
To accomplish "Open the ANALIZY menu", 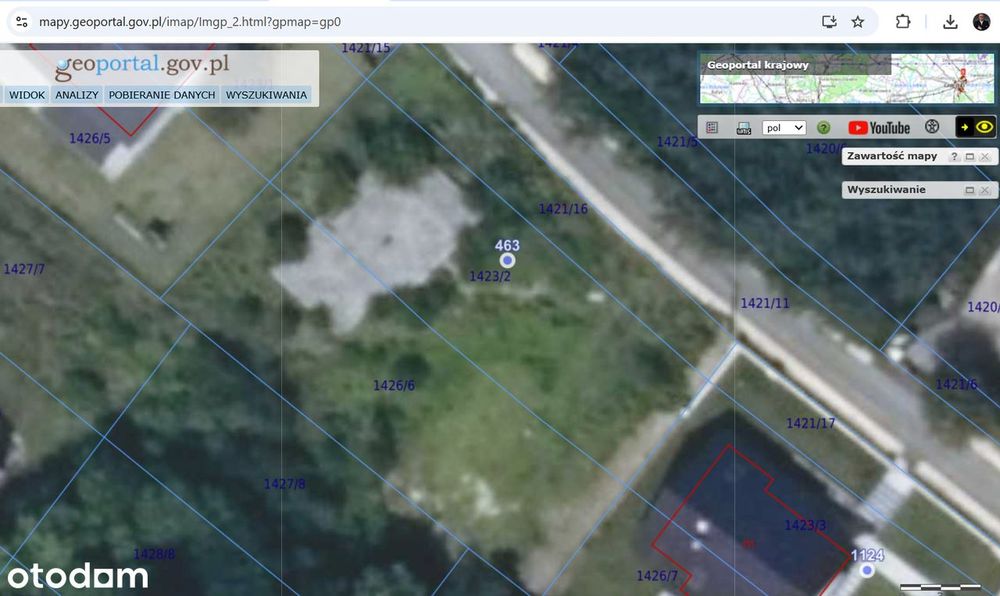I will click(77, 95).
